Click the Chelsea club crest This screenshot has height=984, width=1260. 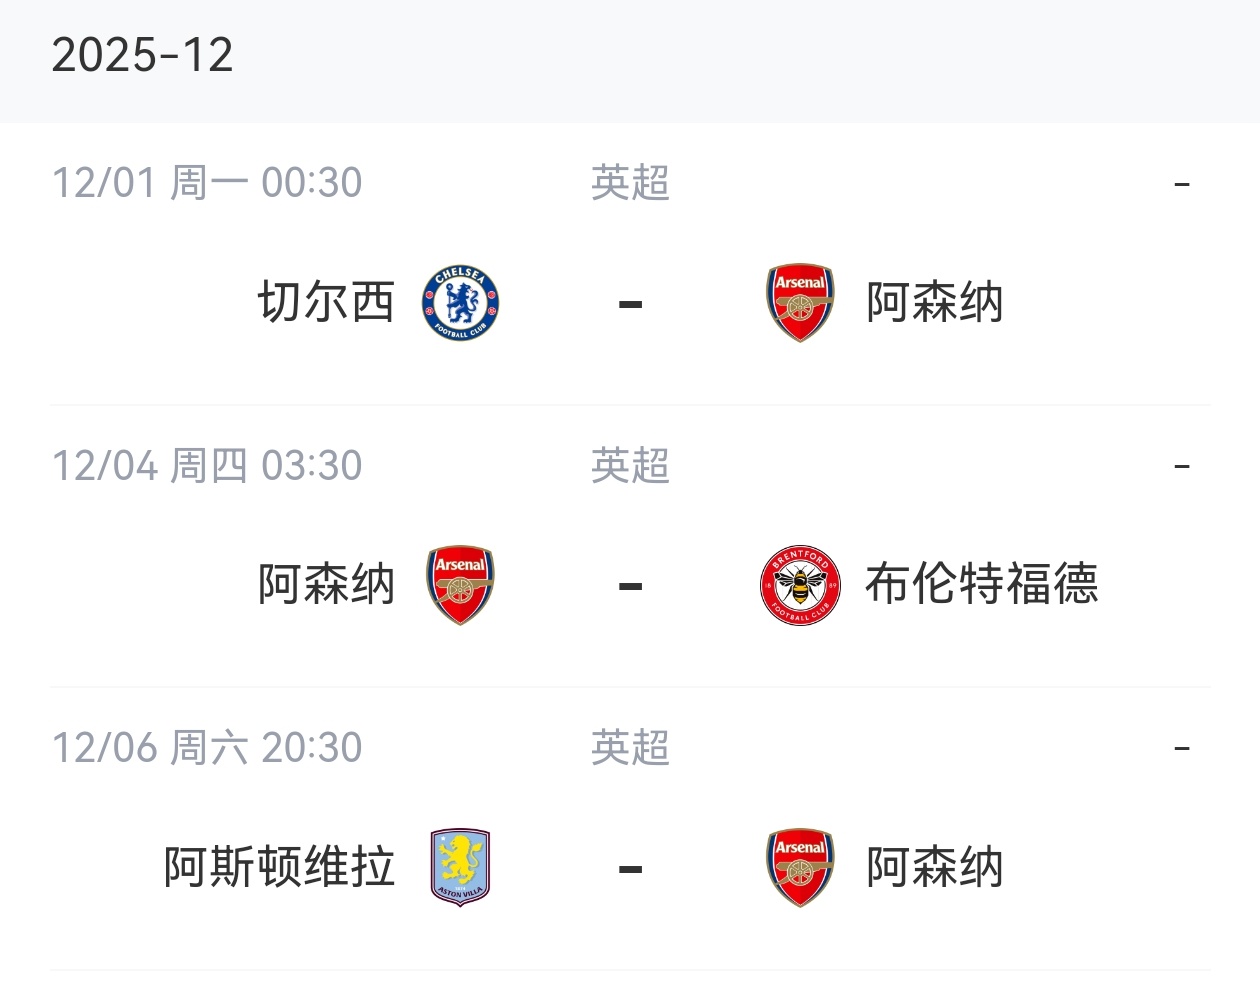[460, 302]
